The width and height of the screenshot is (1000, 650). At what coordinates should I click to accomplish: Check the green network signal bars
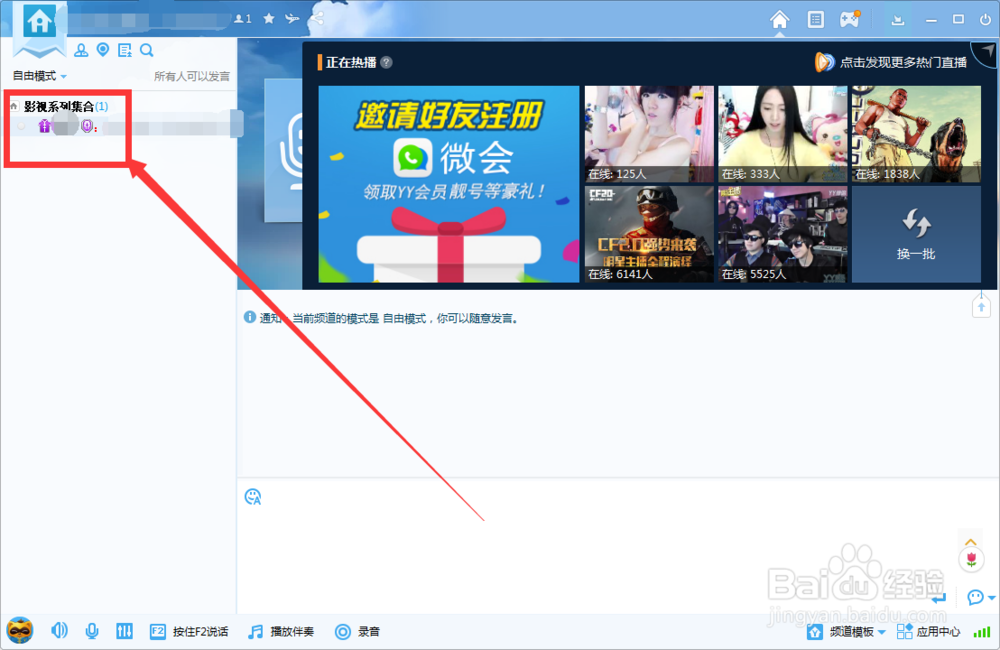click(x=982, y=632)
